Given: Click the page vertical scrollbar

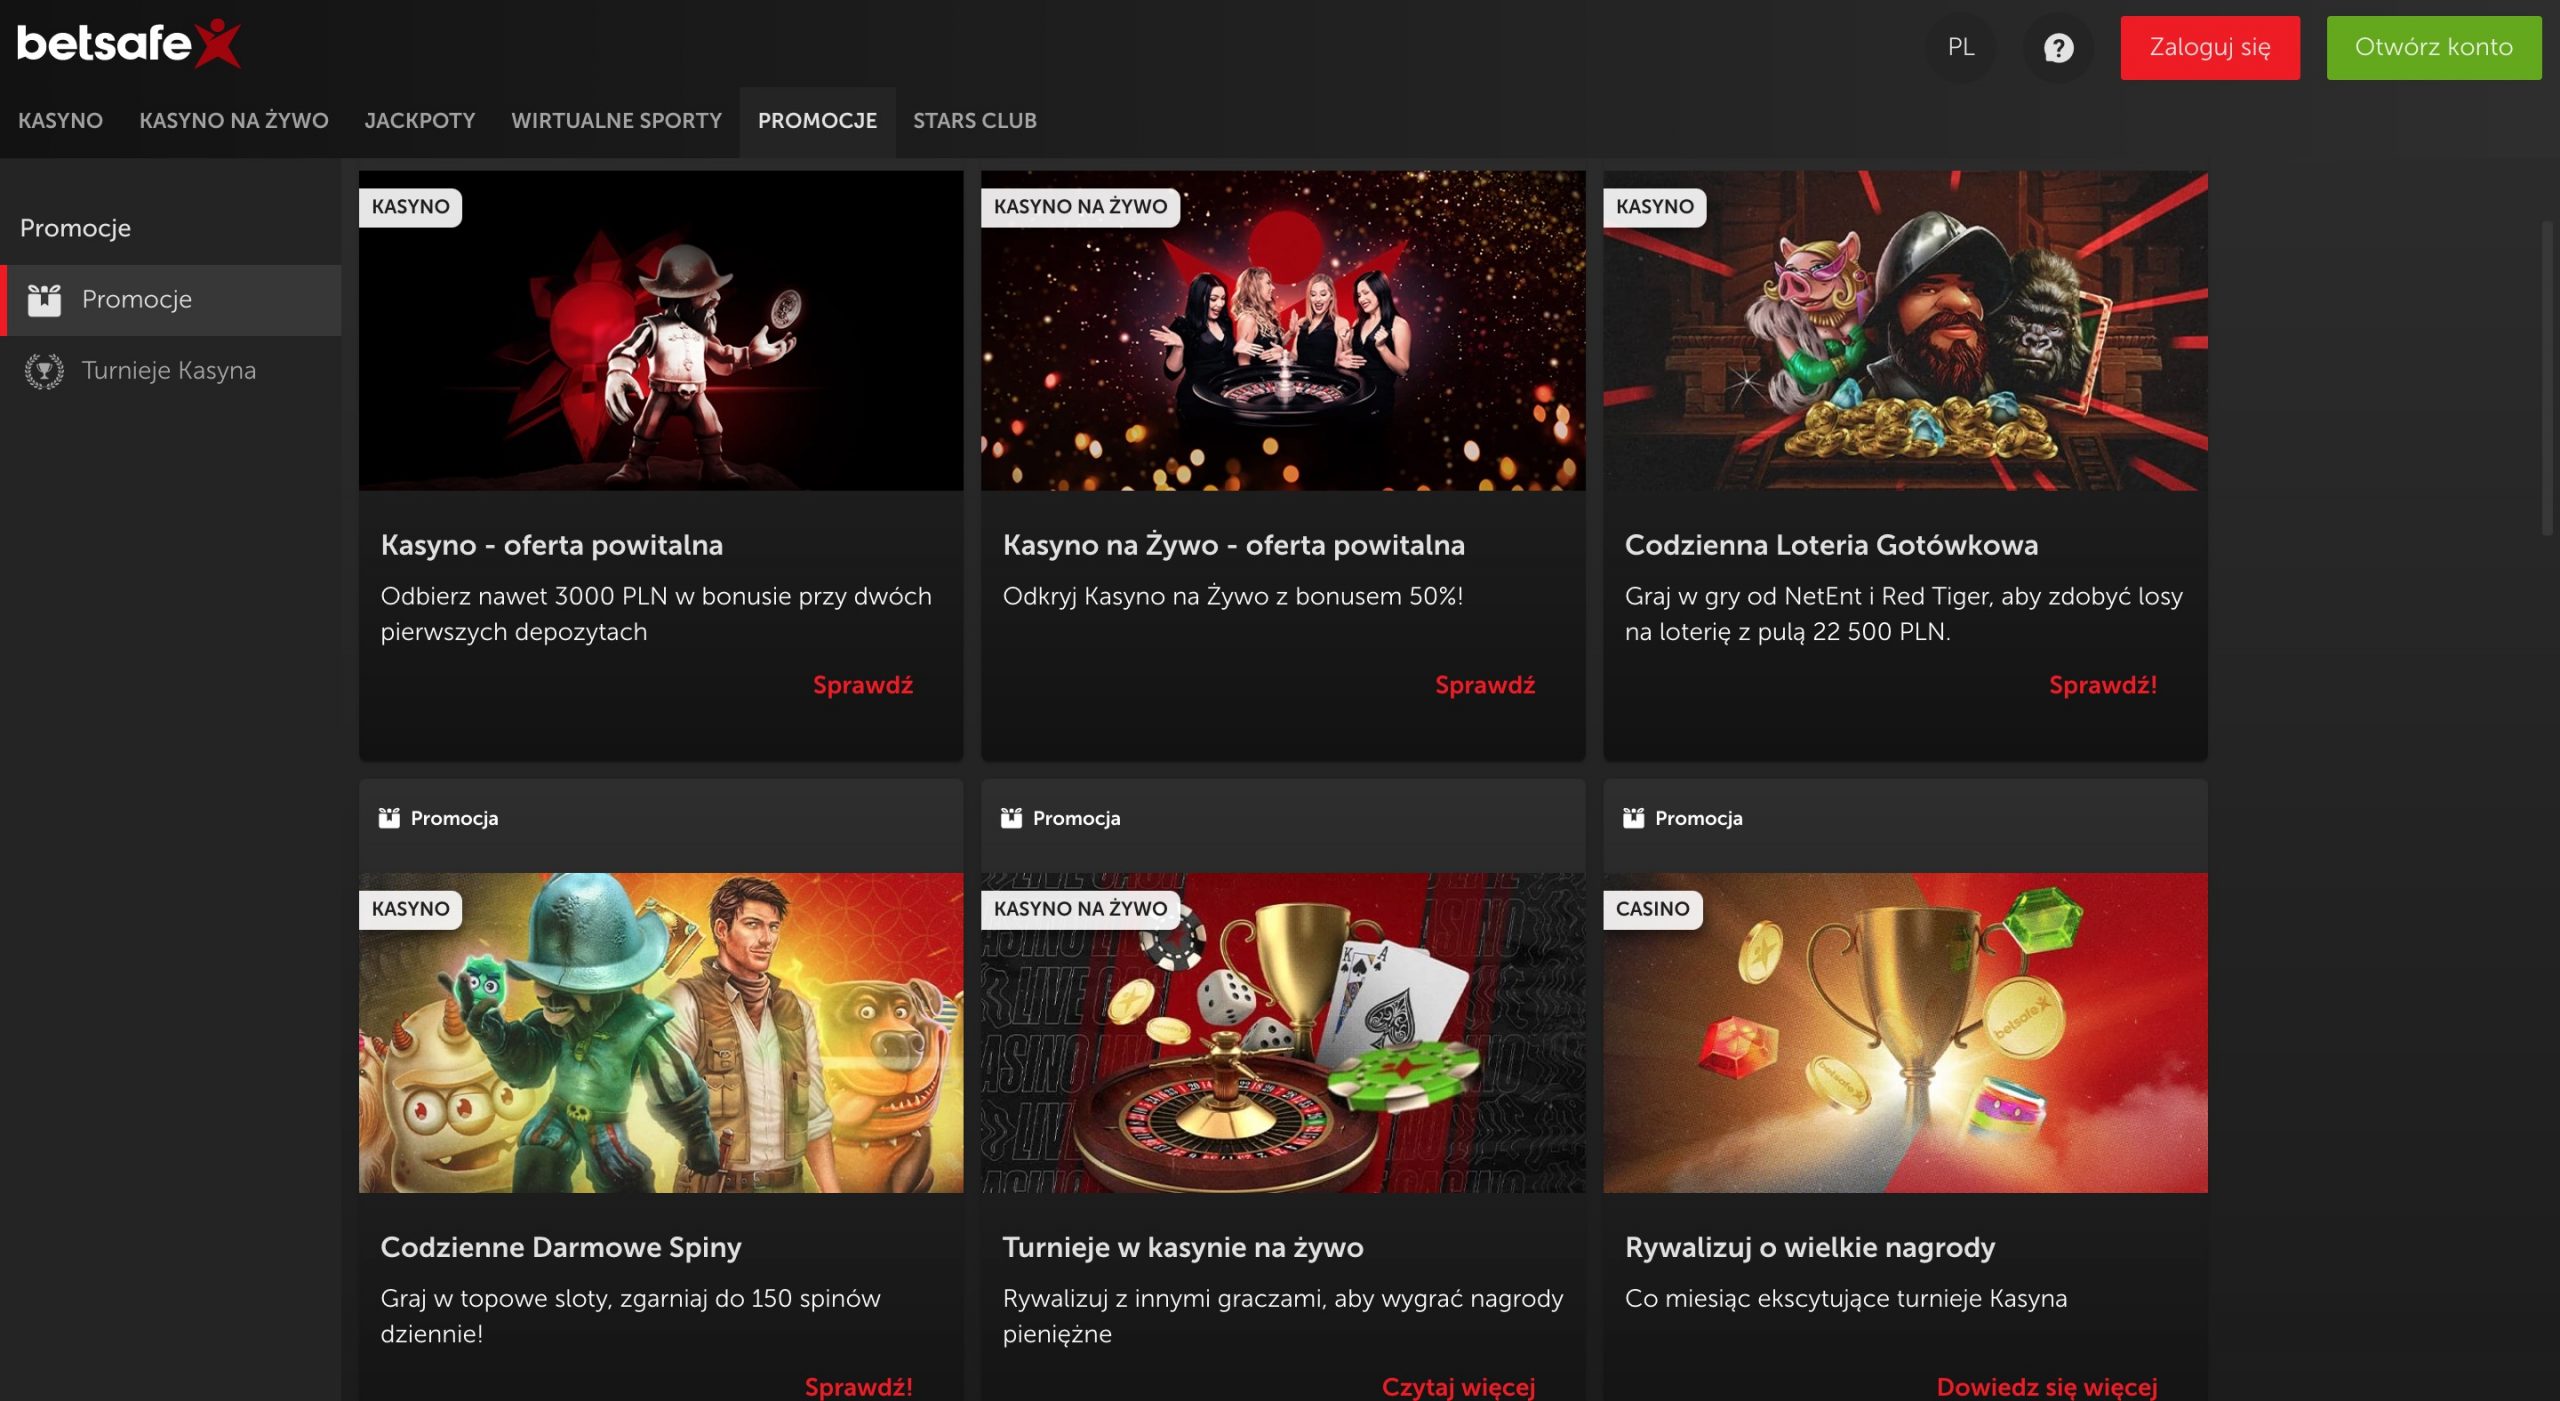Looking at the screenshot, I should pyautogui.click(x=2546, y=380).
